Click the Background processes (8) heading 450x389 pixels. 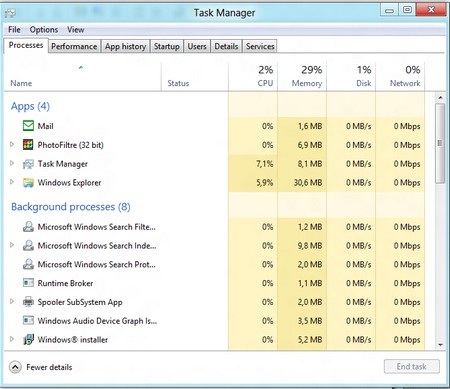71,207
